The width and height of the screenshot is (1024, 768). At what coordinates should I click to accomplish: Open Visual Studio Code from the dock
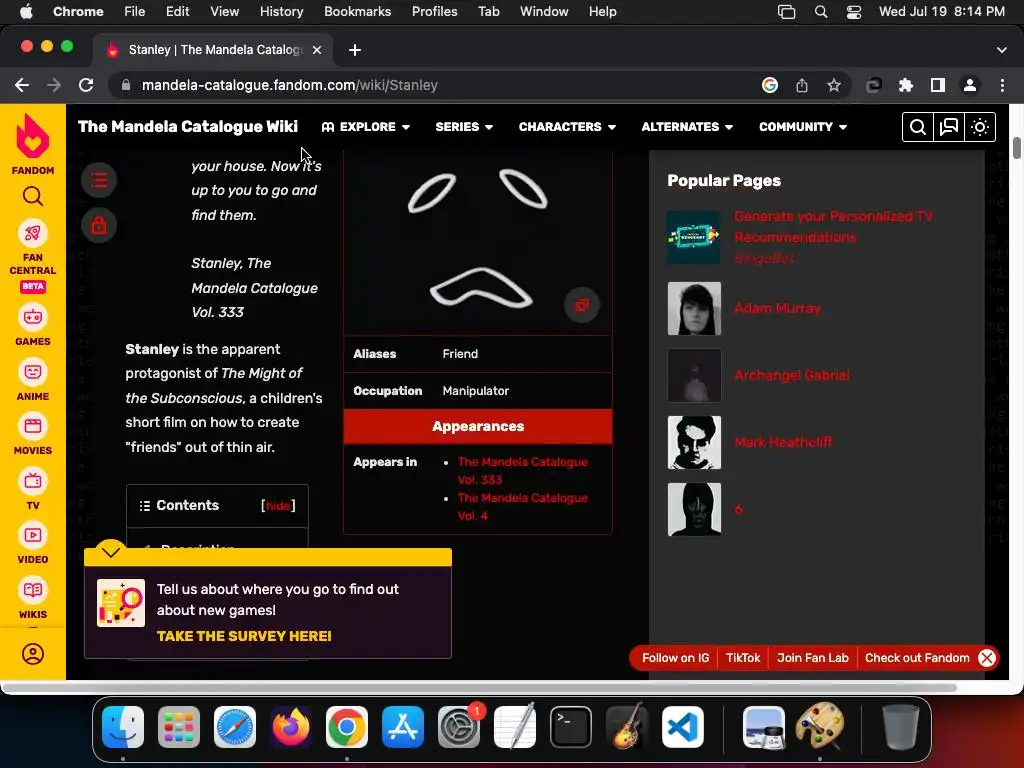[x=682, y=726]
